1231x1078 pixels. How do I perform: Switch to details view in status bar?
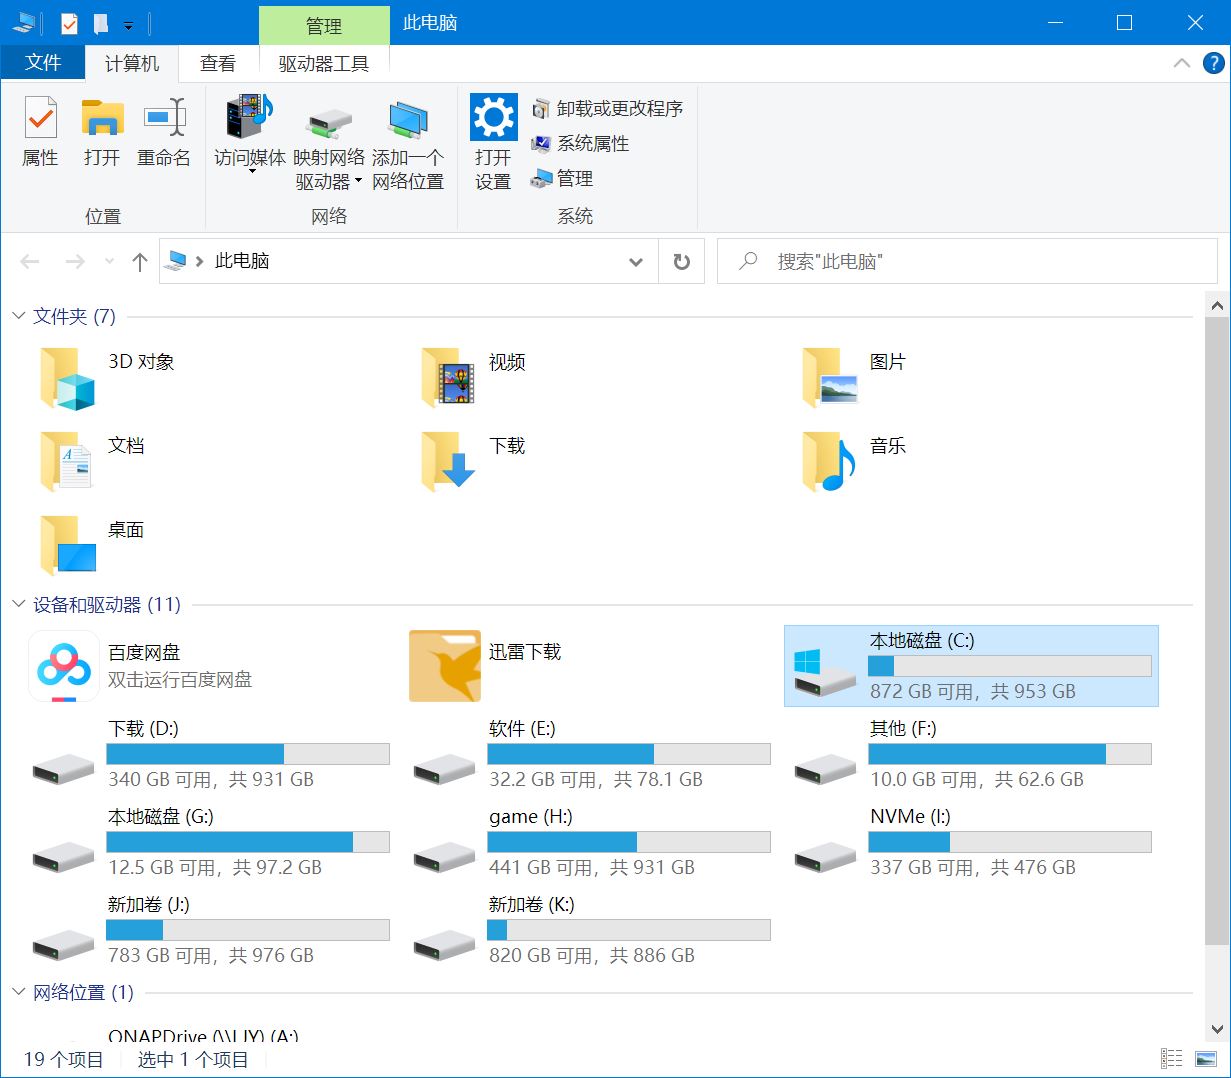click(1170, 1058)
